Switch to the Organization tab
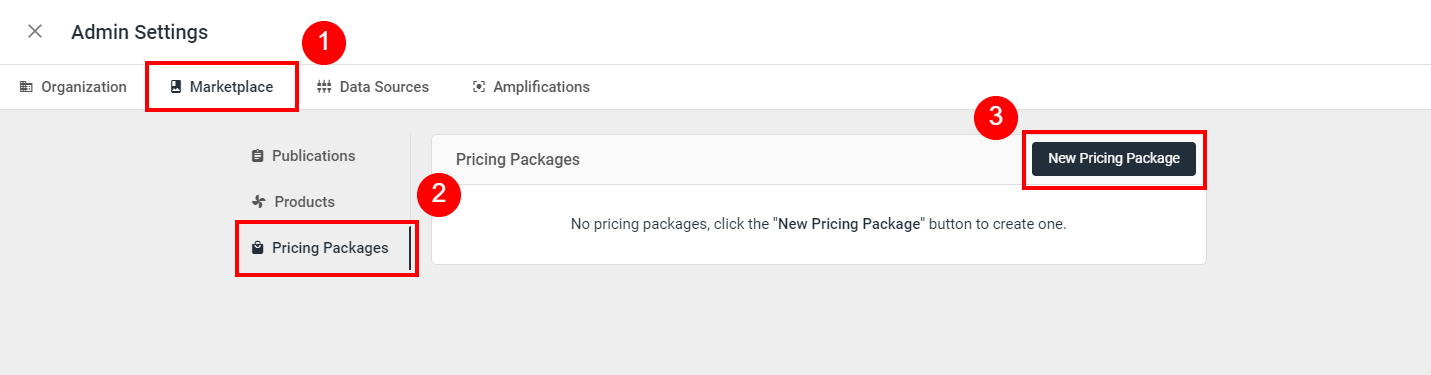Viewport: 1431px width, 375px height. (x=73, y=87)
